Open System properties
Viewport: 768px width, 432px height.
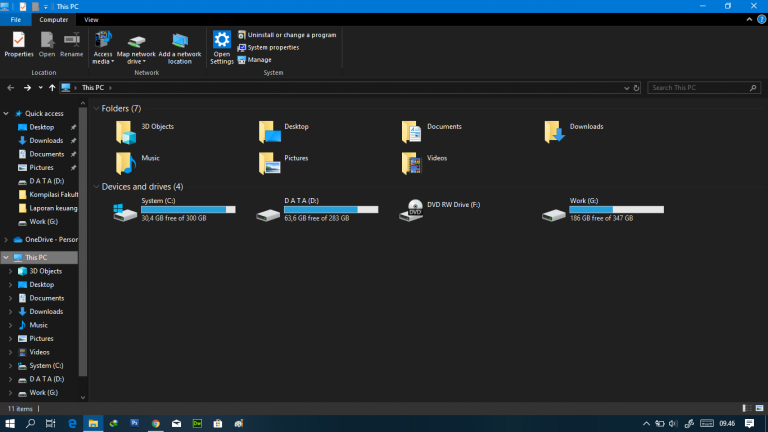pyautogui.click(x=268, y=48)
